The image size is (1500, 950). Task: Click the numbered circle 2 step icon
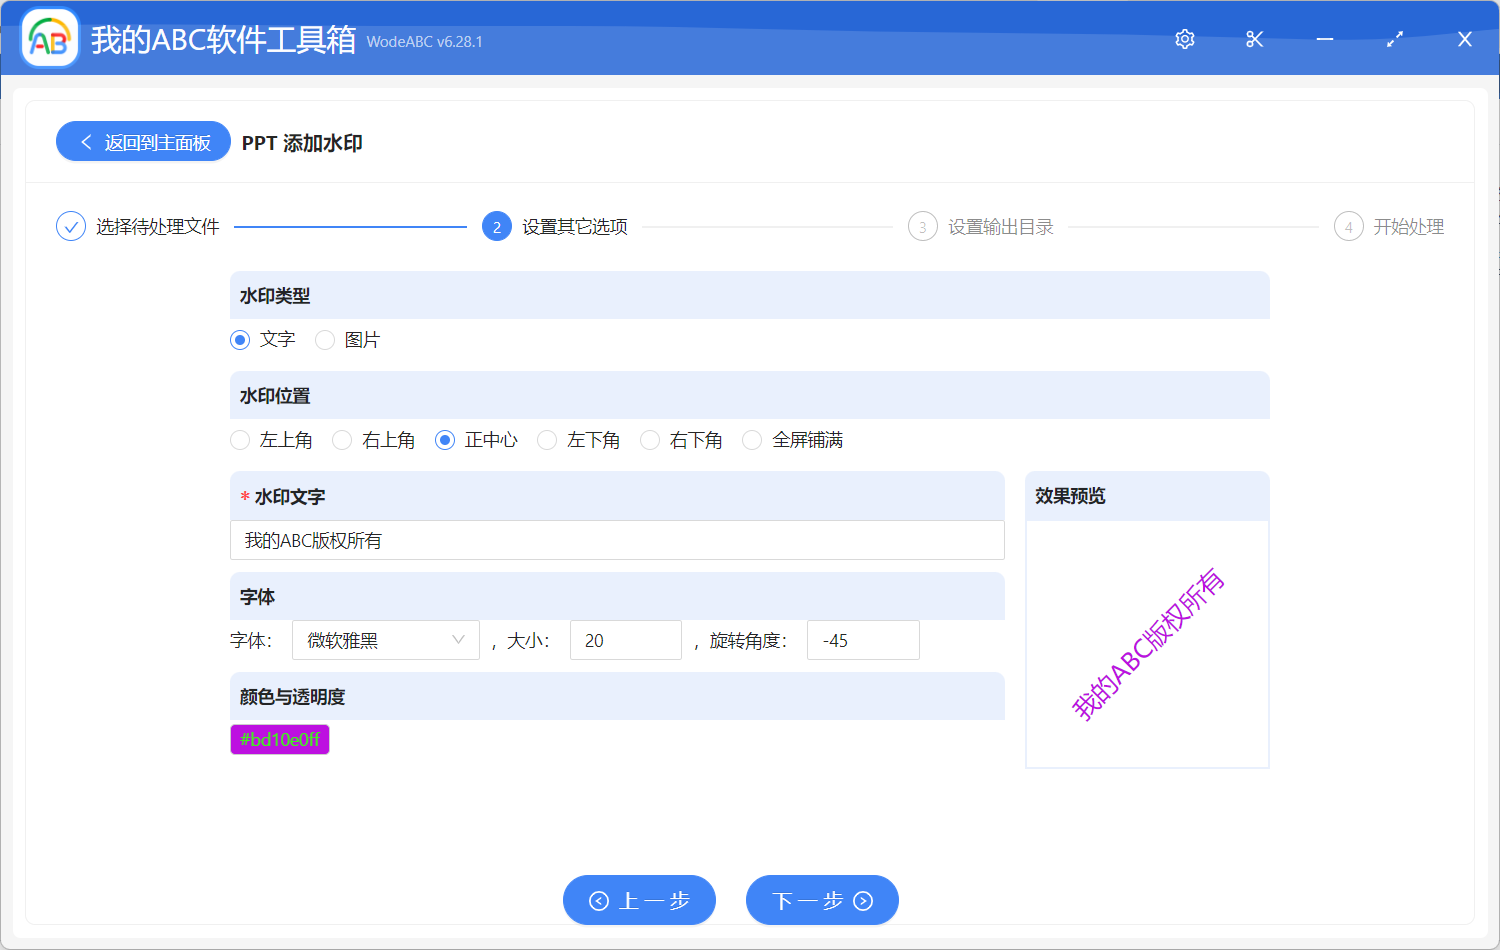pos(497,226)
